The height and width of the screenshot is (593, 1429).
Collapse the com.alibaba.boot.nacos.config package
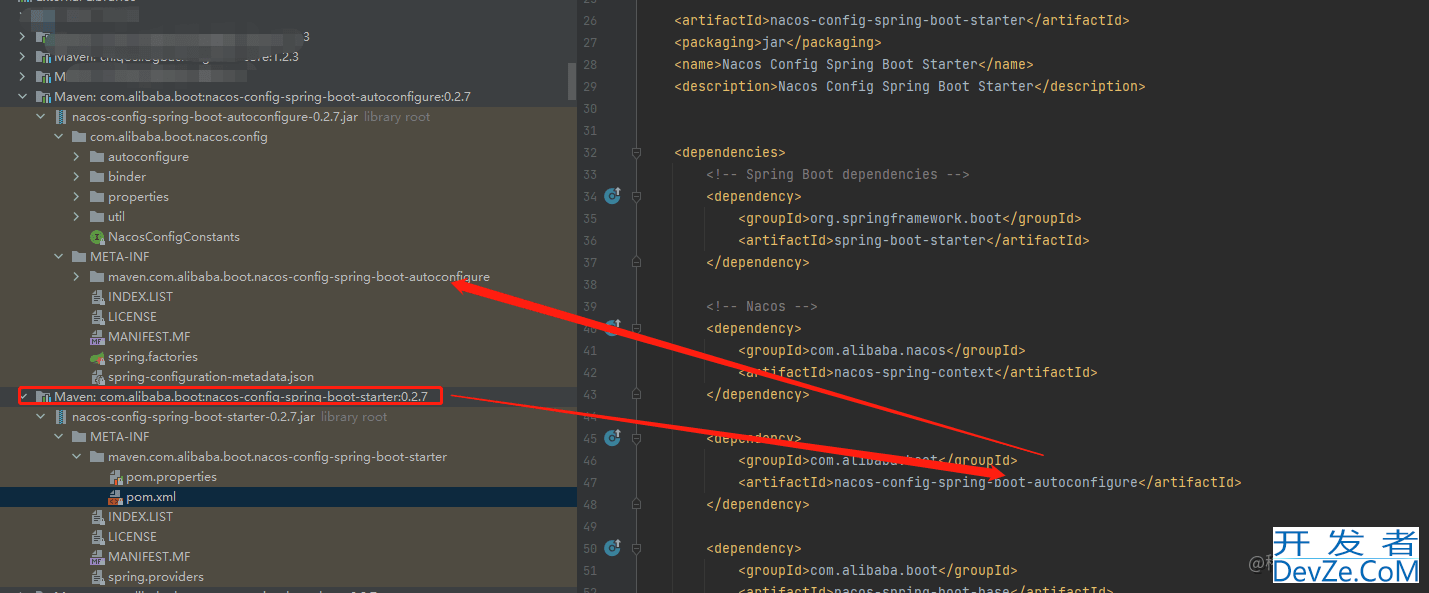coord(58,137)
